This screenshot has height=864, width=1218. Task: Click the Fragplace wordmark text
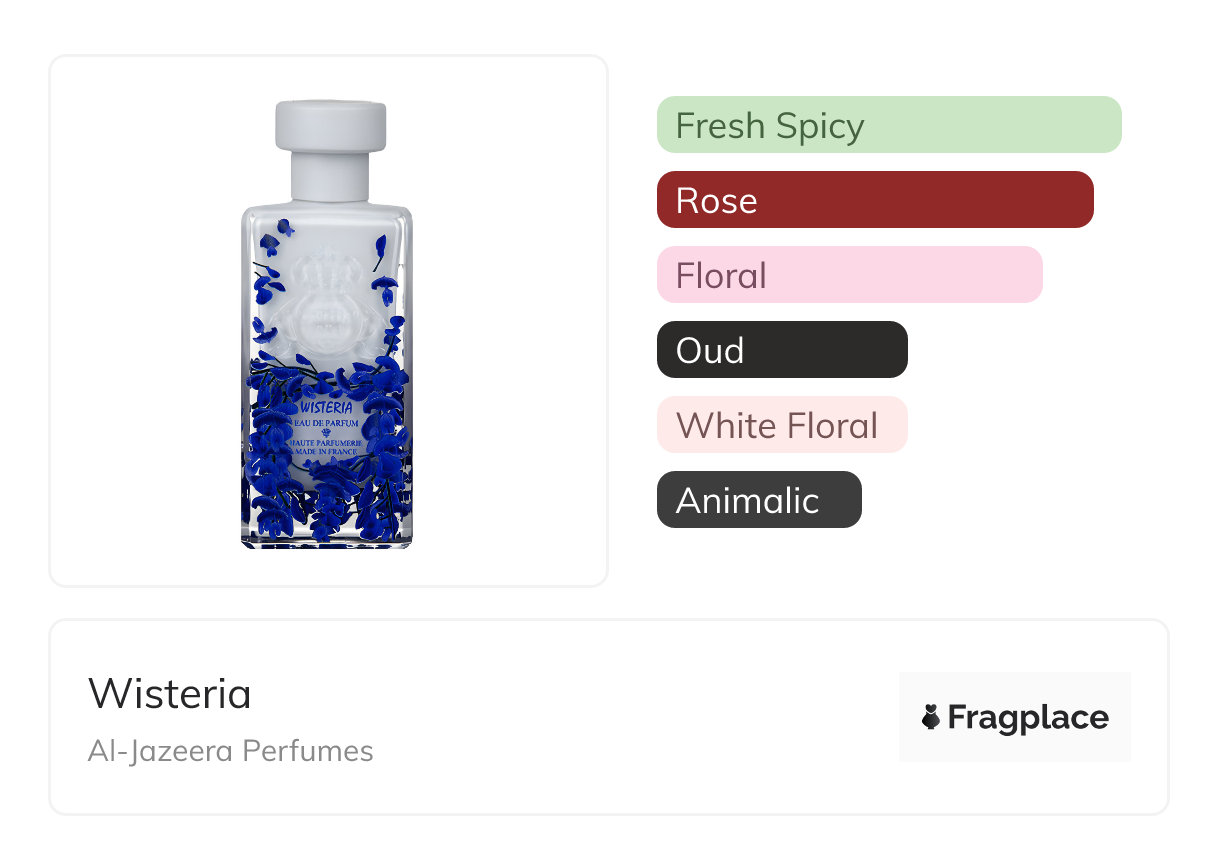(x=1028, y=717)
